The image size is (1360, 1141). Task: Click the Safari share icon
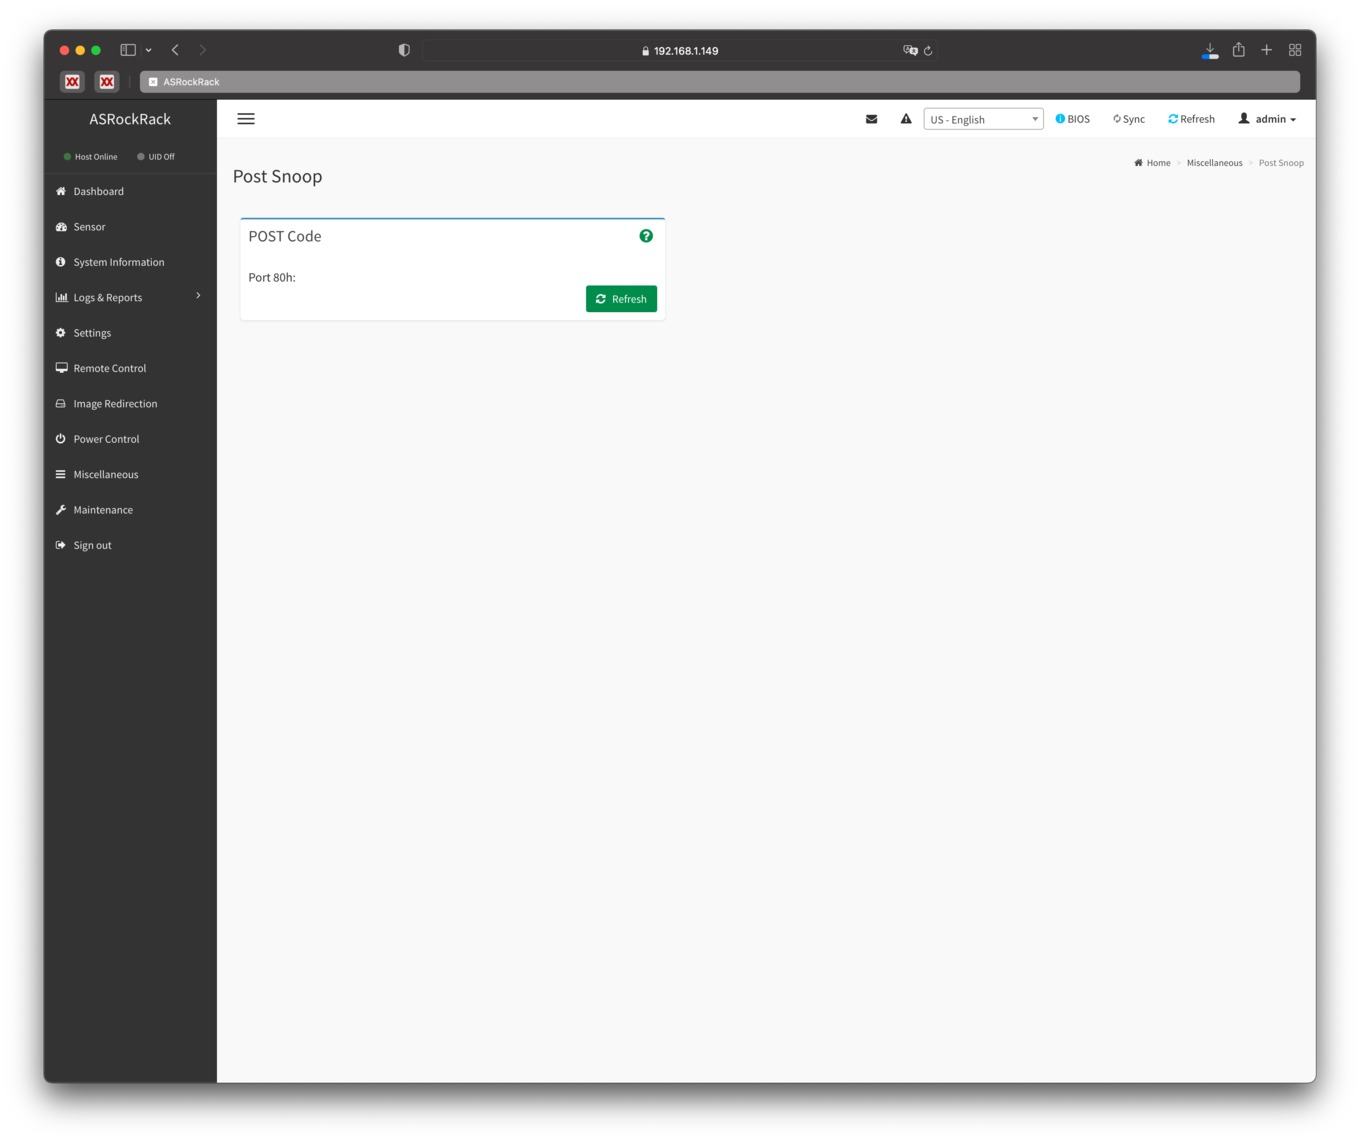tap(1239, 49)
